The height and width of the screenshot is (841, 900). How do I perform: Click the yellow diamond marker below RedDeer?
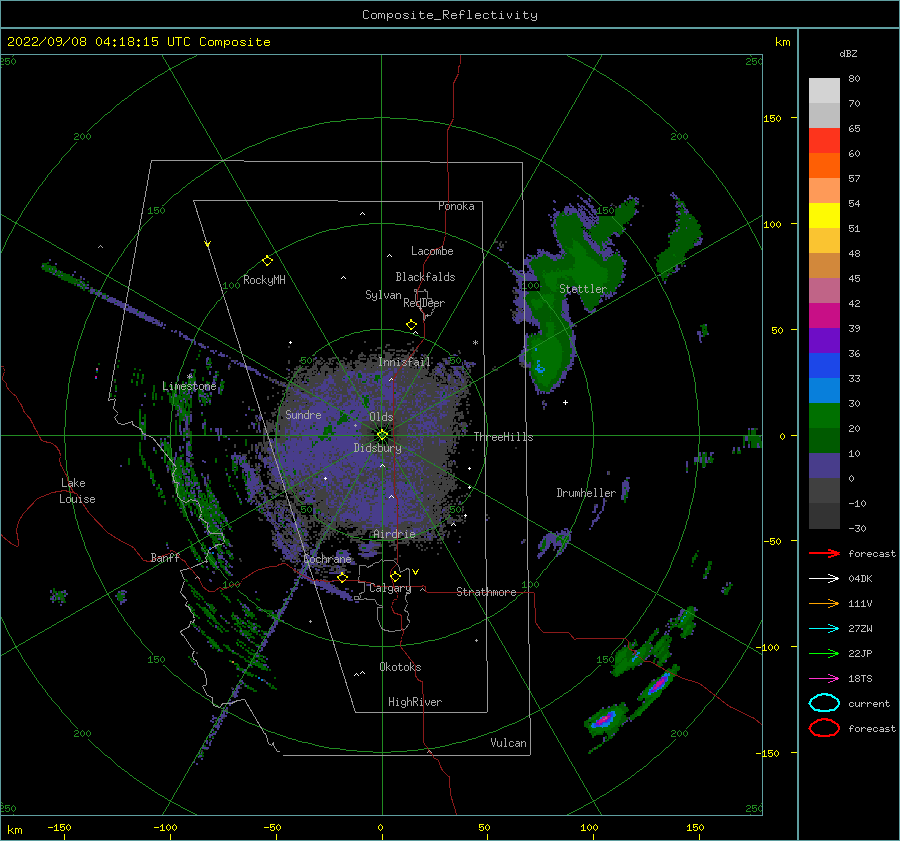(x=411, y=325)
